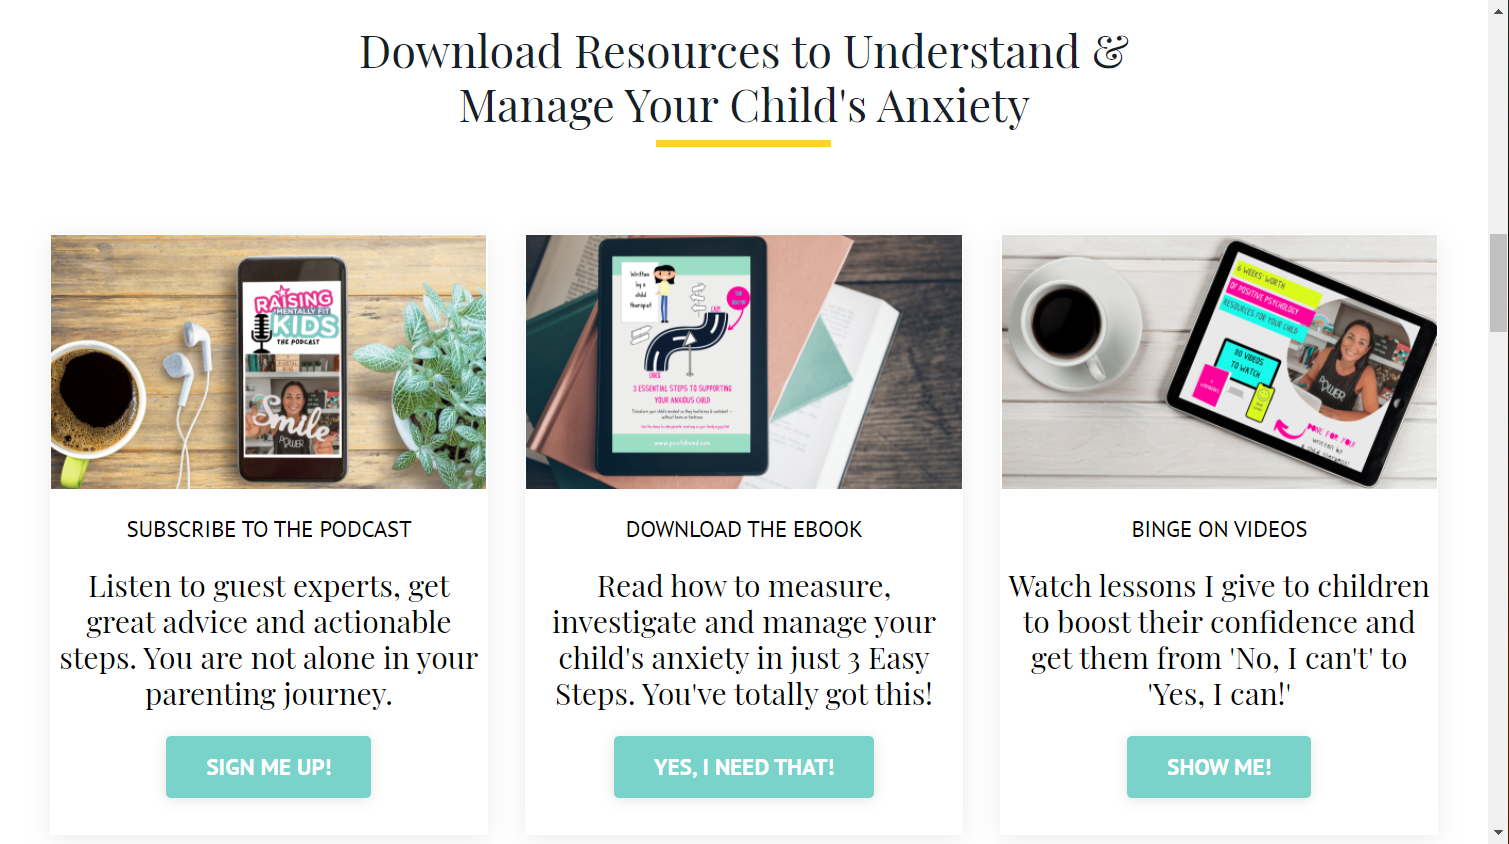
Task: Click the 'Listen to guest experts' description text
Action: pos(269,640)
